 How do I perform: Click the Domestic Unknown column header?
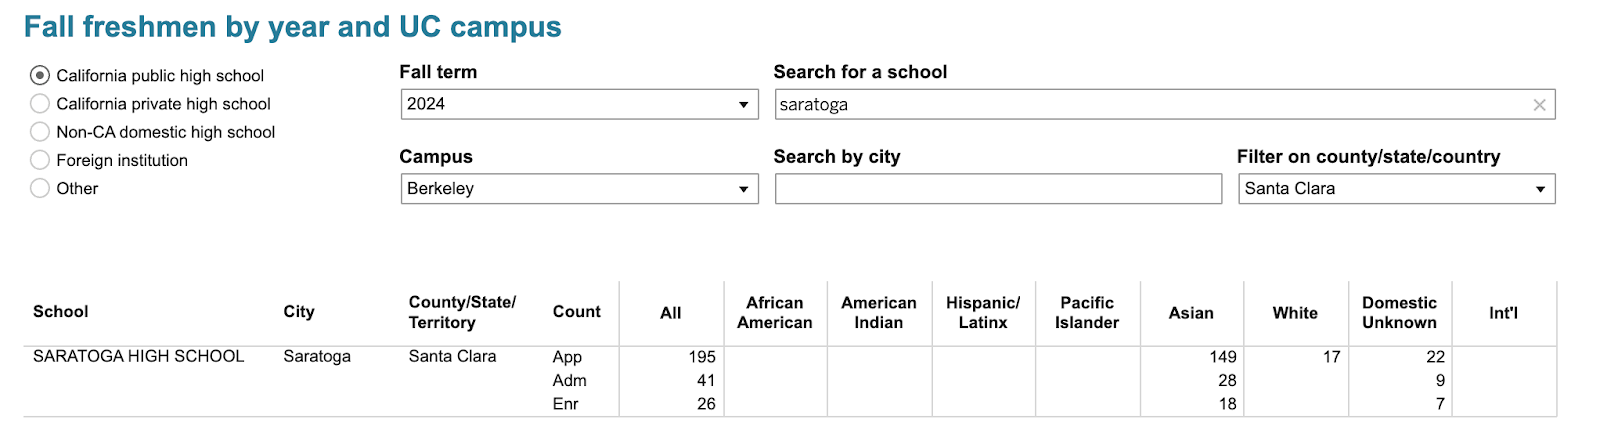1399,313
